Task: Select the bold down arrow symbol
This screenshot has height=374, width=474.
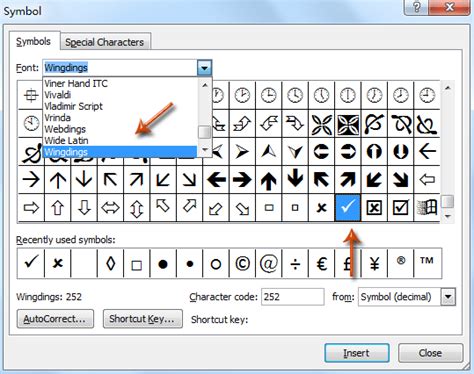Action: (295, 180)
